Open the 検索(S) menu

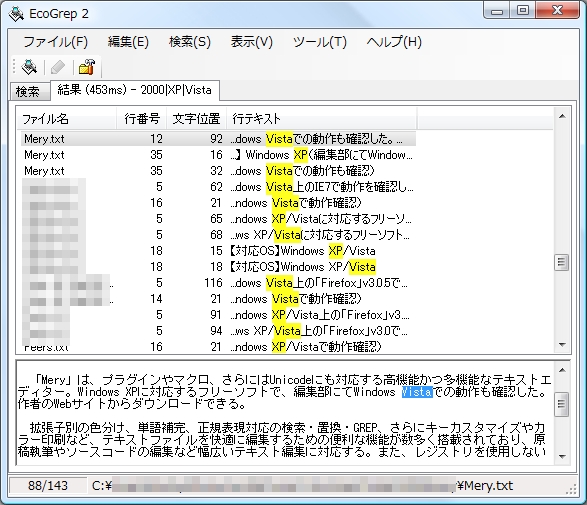point(190,42)
